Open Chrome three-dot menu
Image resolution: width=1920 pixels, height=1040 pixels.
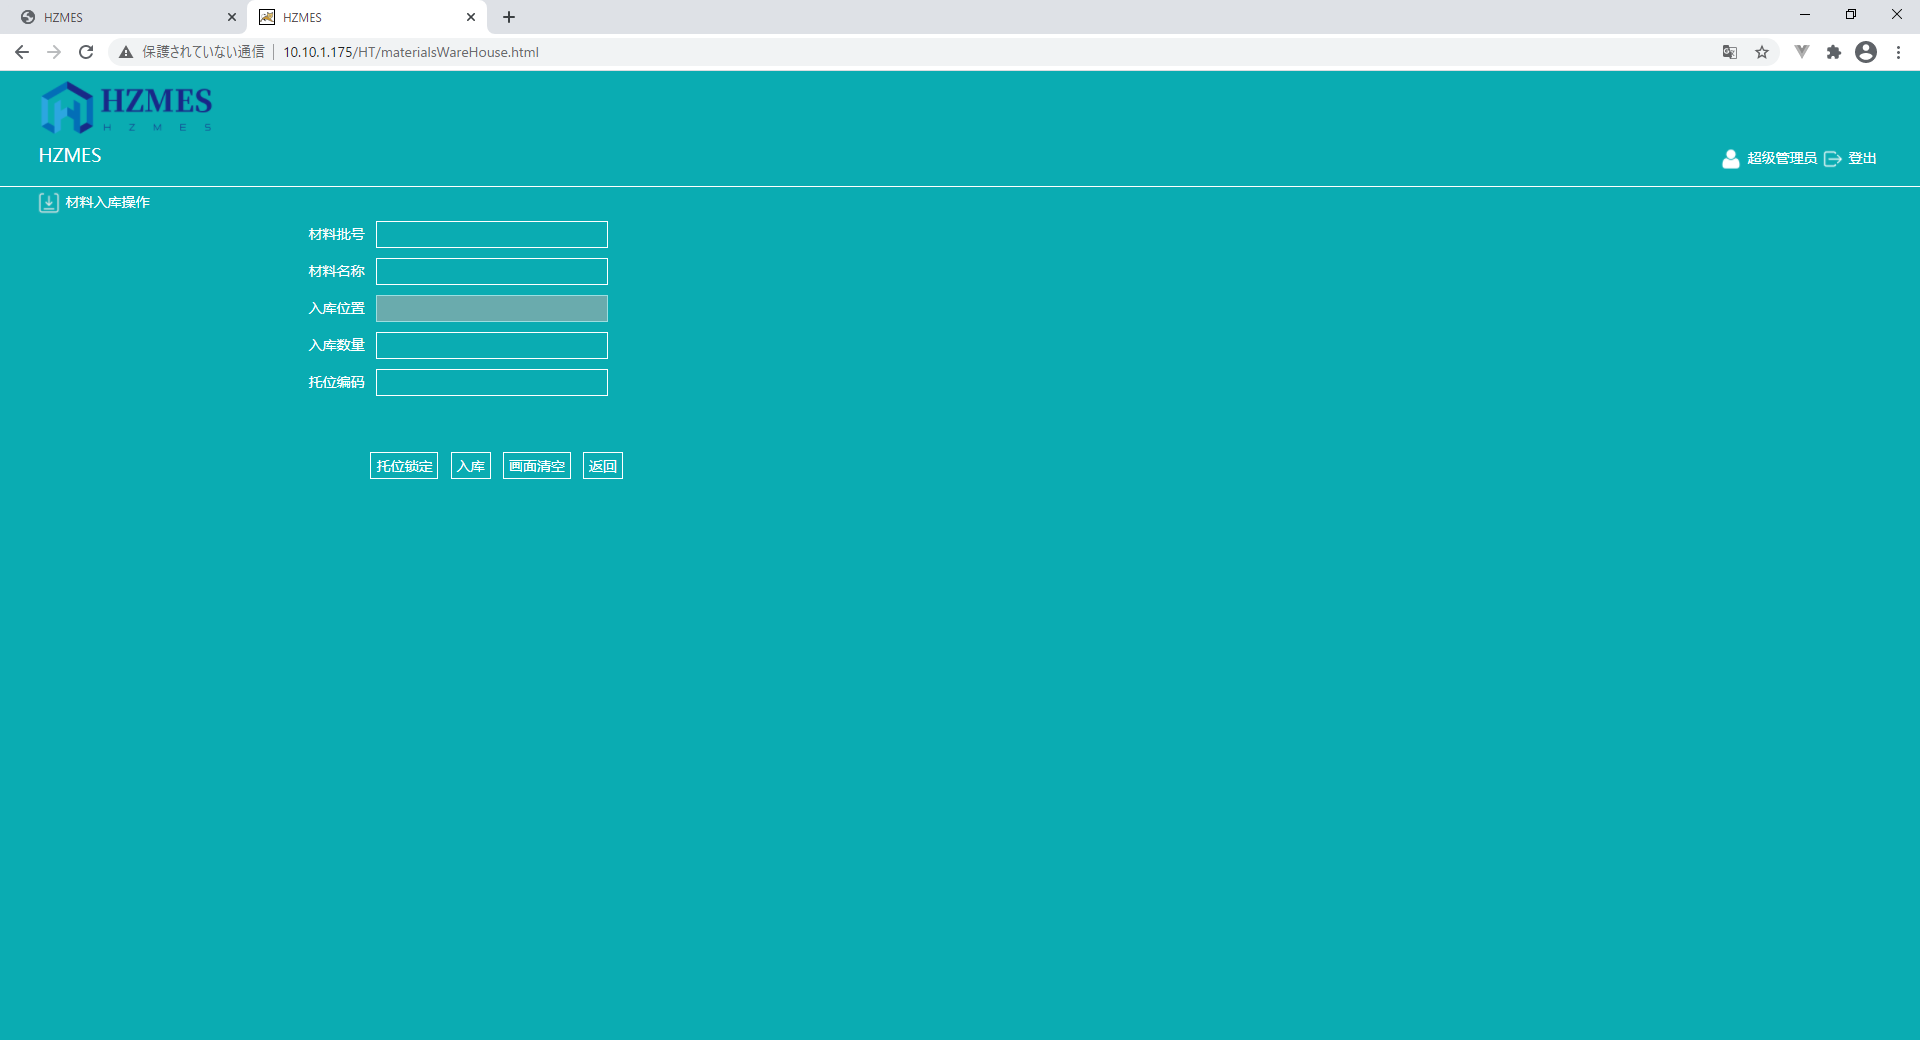pyautogui.click(x=1898, y=52)
